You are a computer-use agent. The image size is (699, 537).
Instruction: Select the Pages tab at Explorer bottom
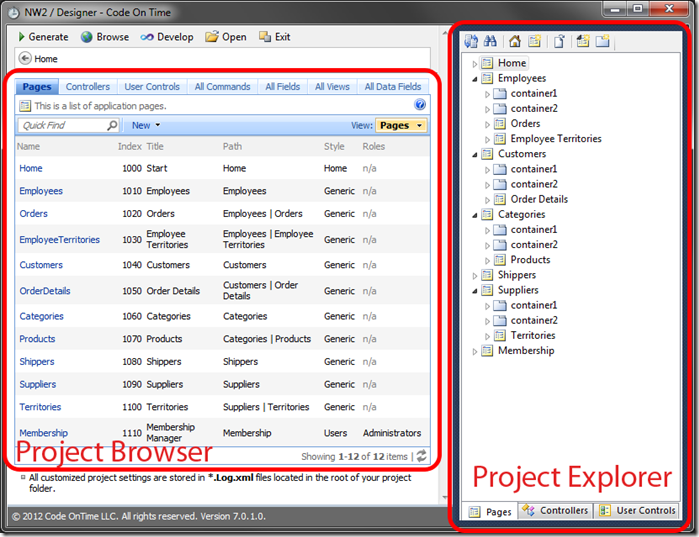click(490, 512)
